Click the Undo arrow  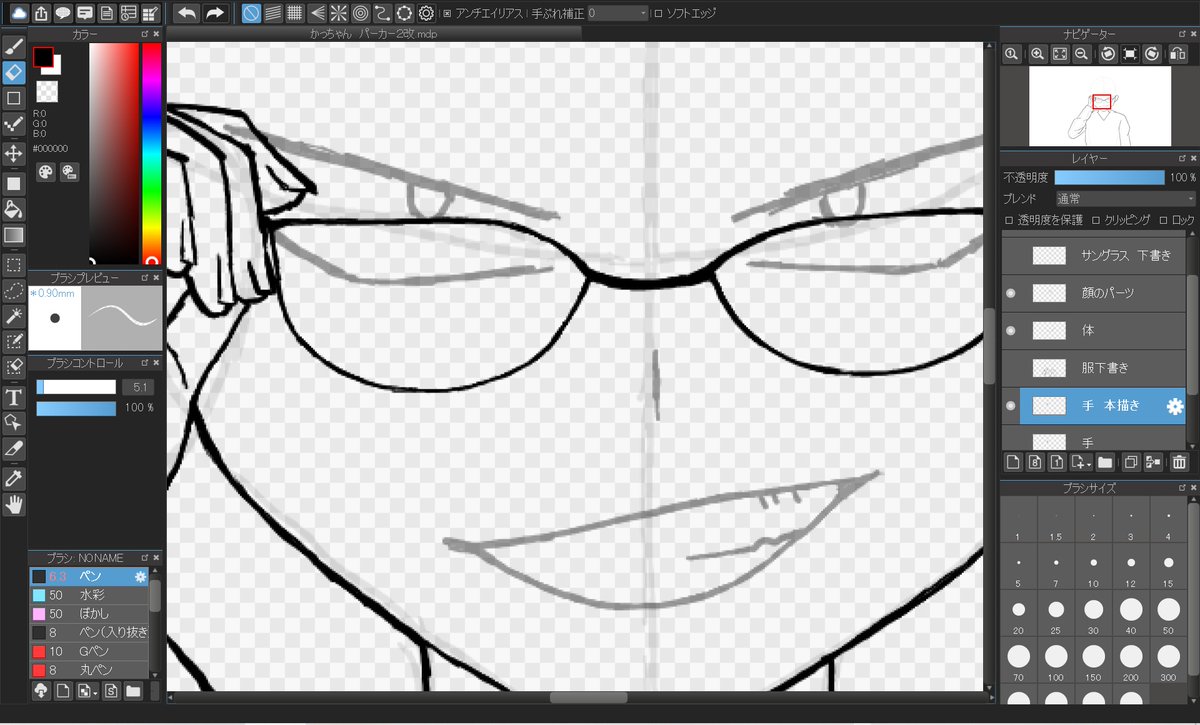pyautogui.click(x=186, y=13)
